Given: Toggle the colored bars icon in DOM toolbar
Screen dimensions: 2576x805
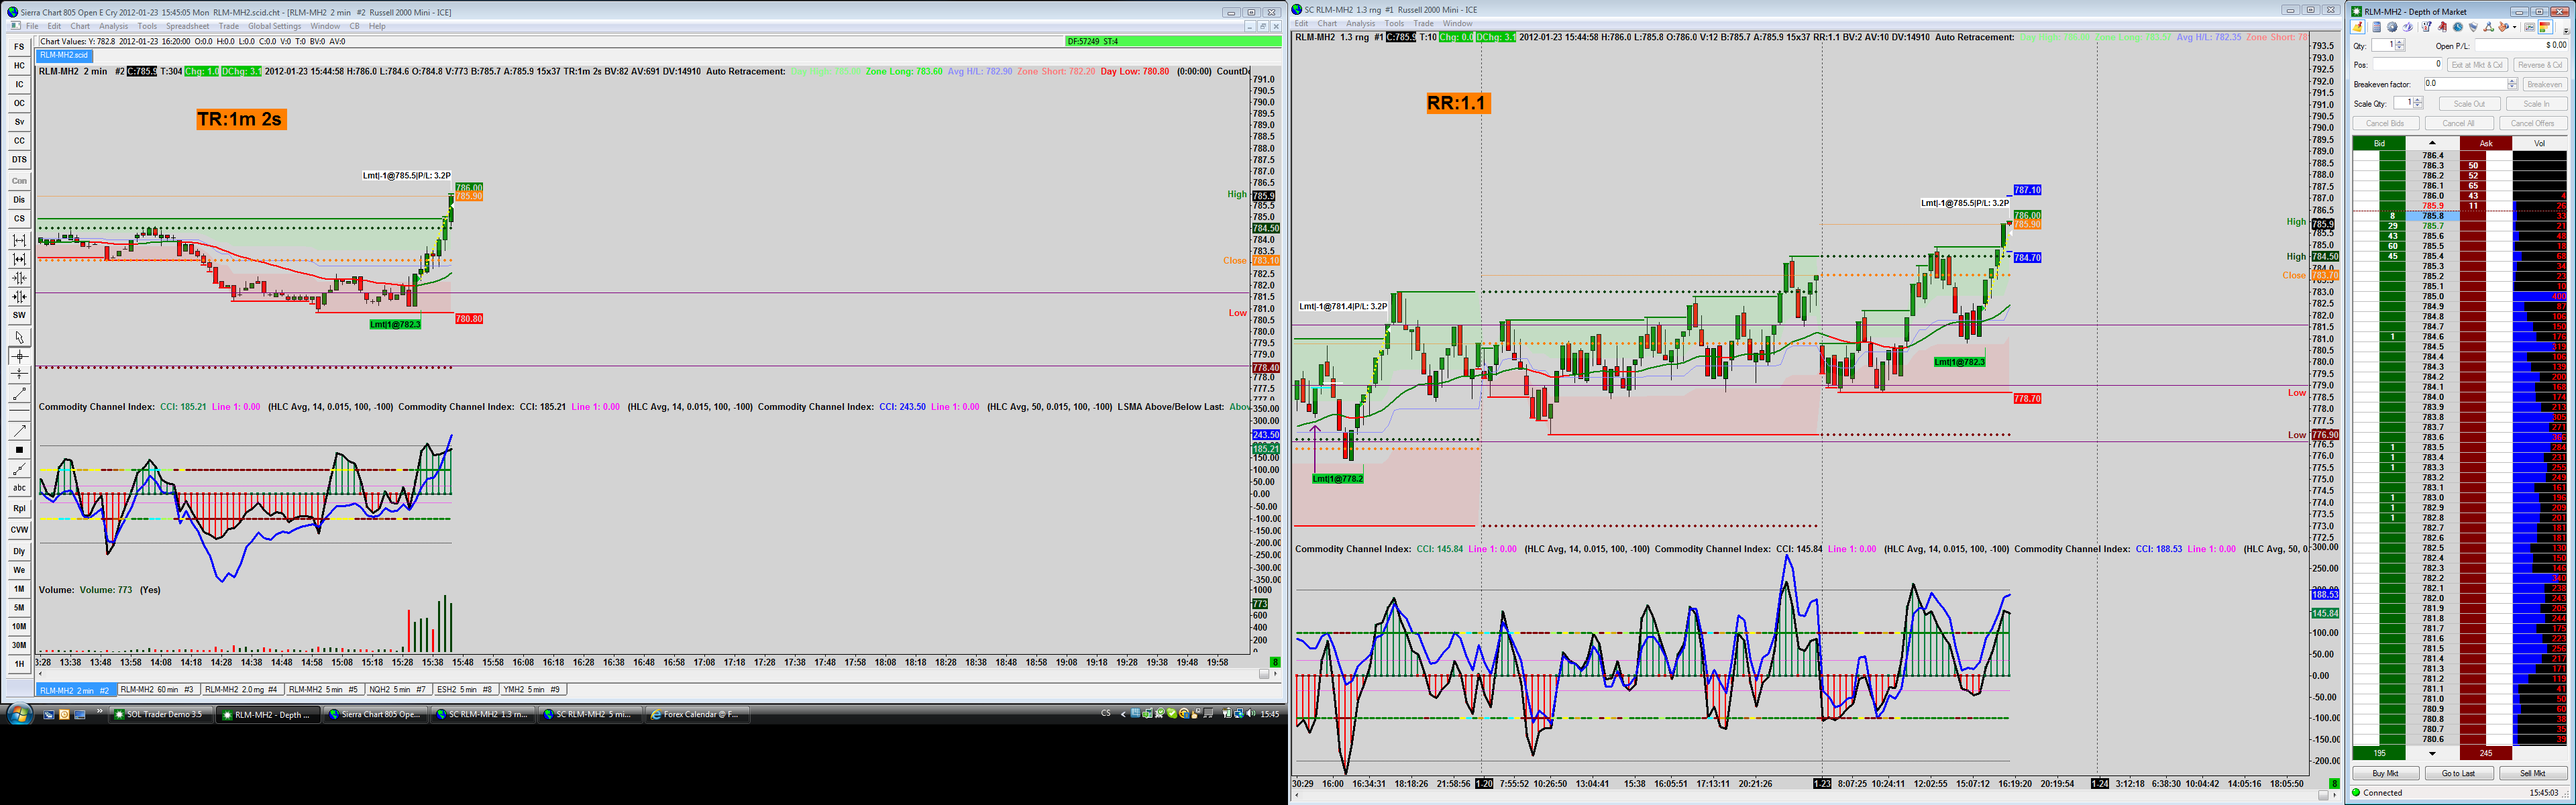Looking at the screenshot, I should [x=2545, y=27].
